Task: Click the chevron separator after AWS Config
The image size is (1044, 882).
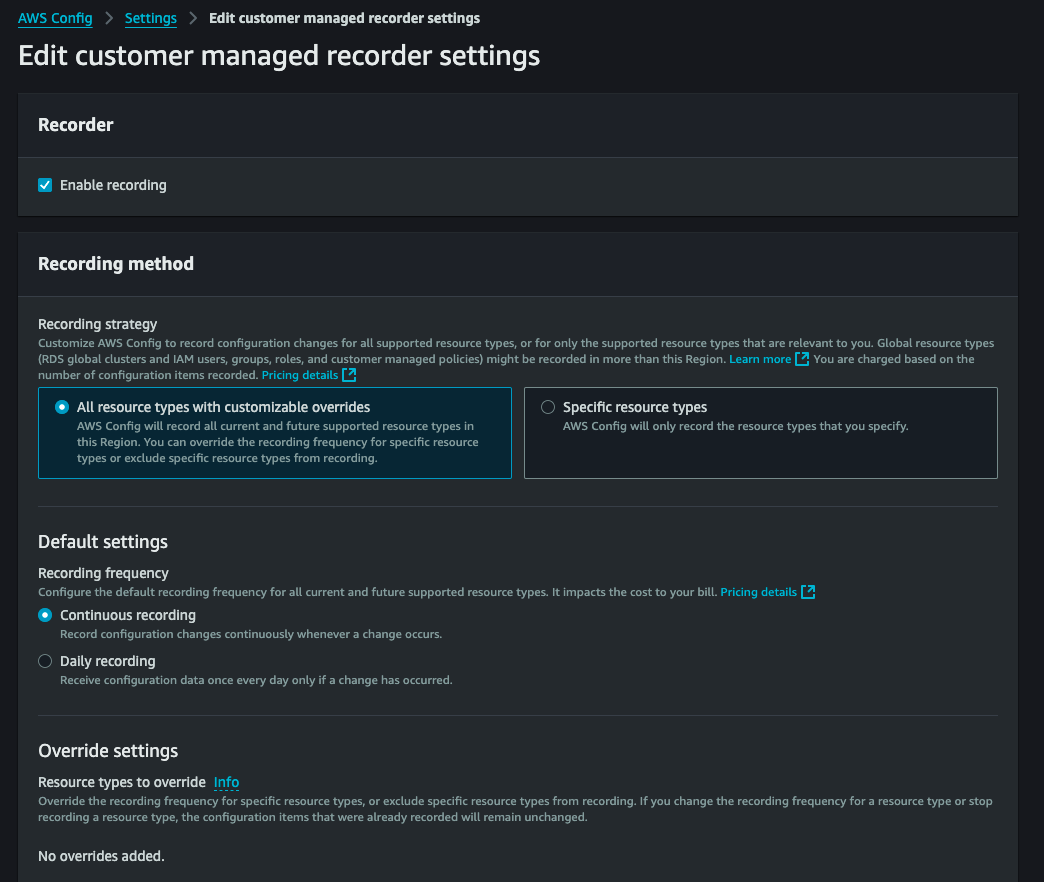Action: pos(109,18)
